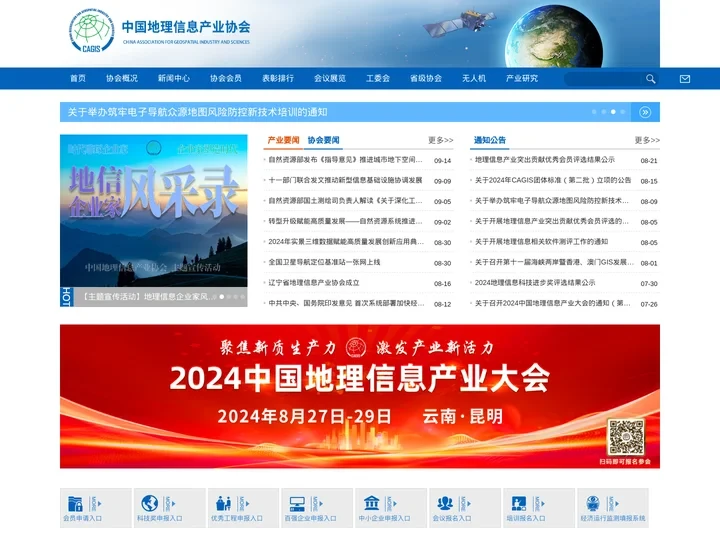Open 优秀工程申报入口 icon tile

(243, 508)
